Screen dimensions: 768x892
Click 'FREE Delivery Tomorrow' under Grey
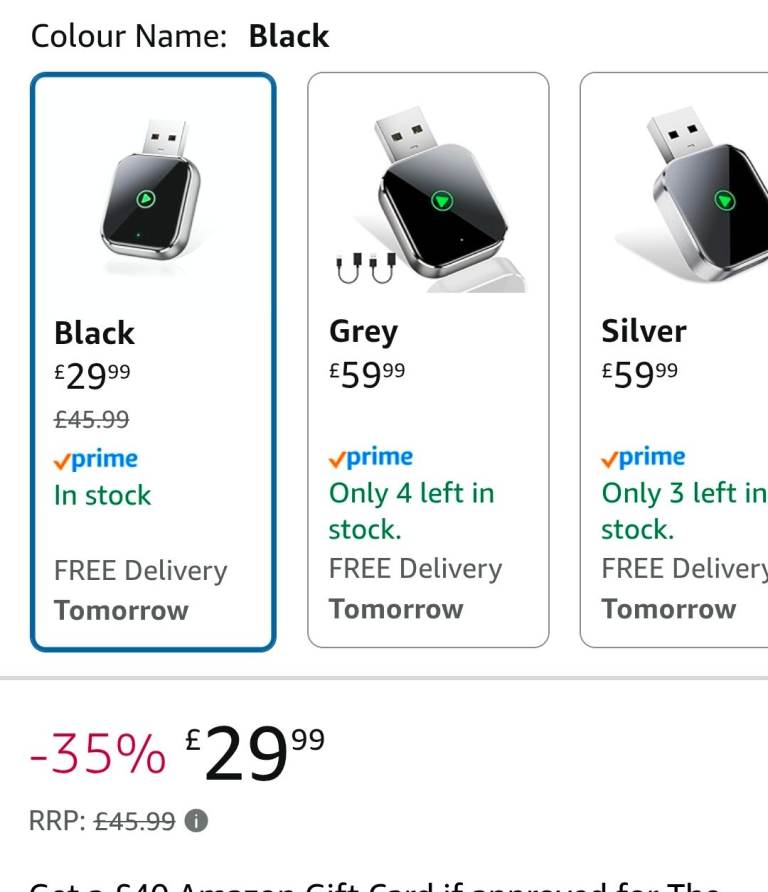click(x=415, y=589)
